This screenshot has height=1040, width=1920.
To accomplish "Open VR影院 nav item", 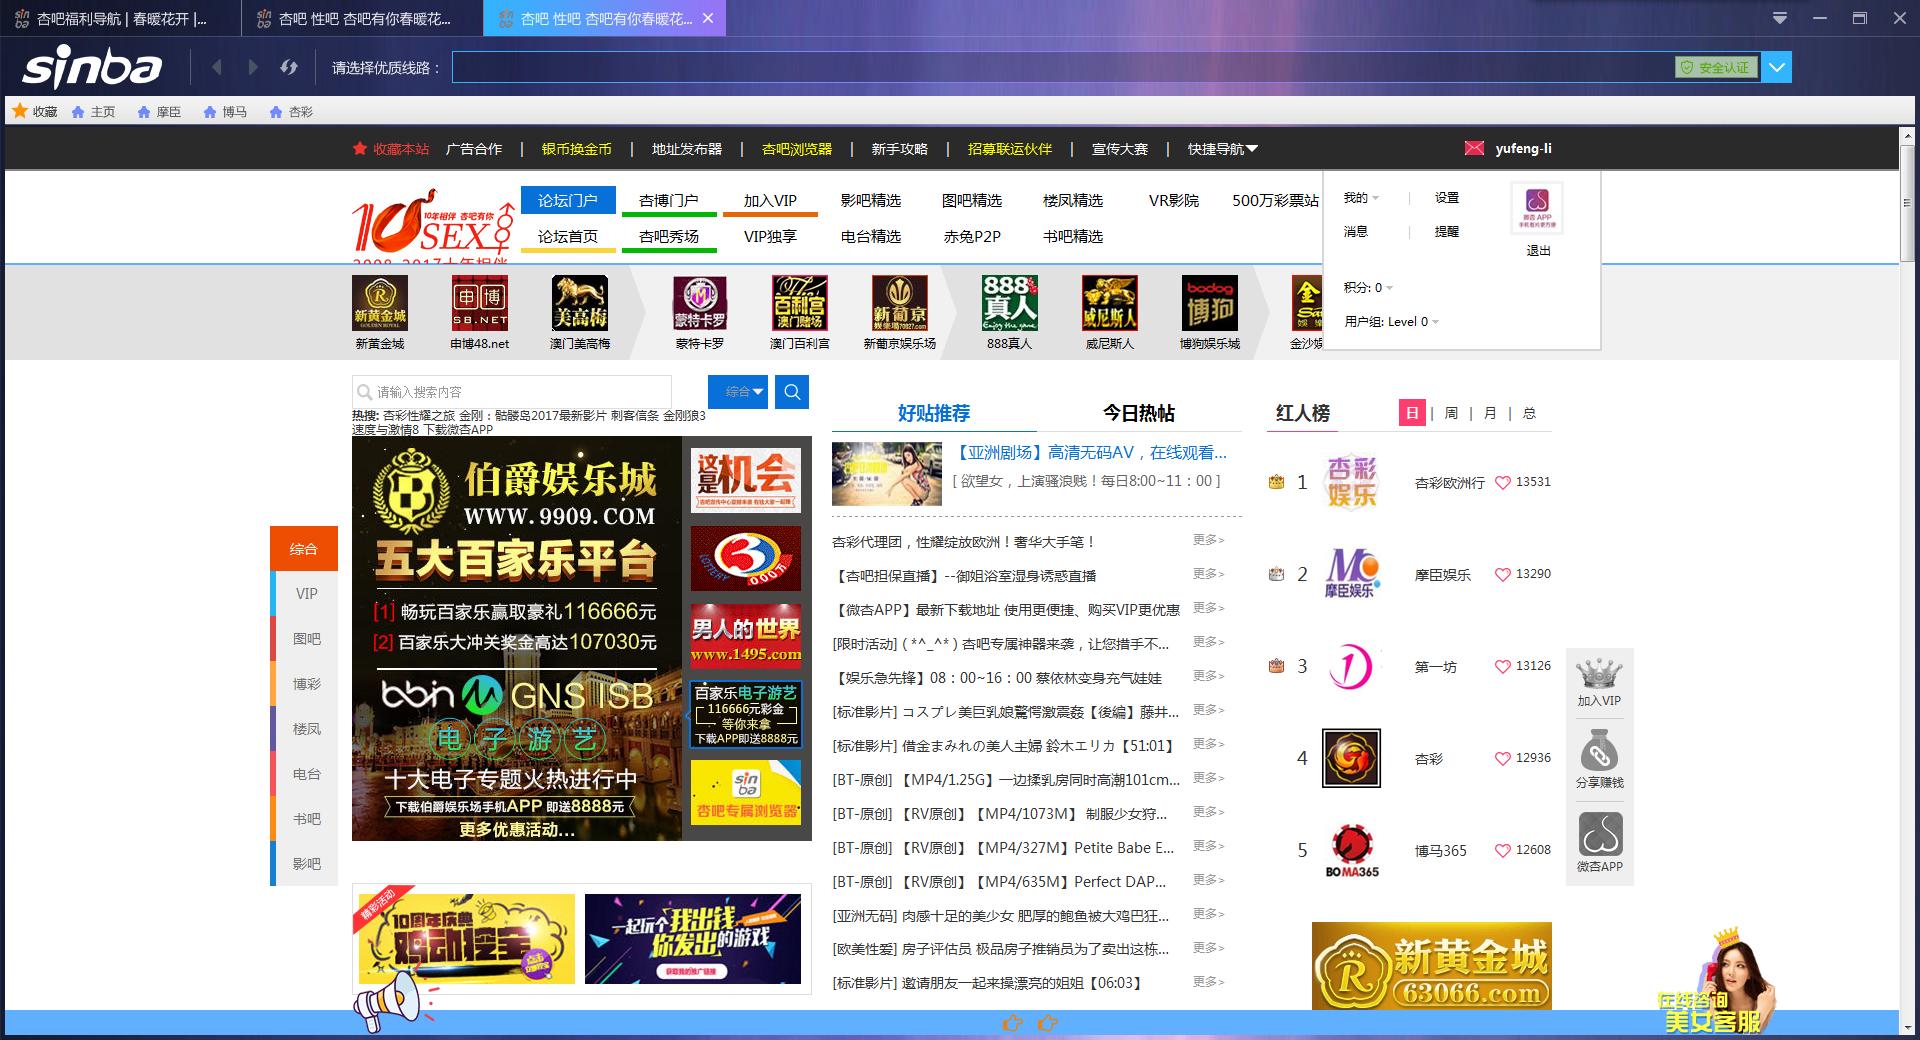I will pos(1174,200).
